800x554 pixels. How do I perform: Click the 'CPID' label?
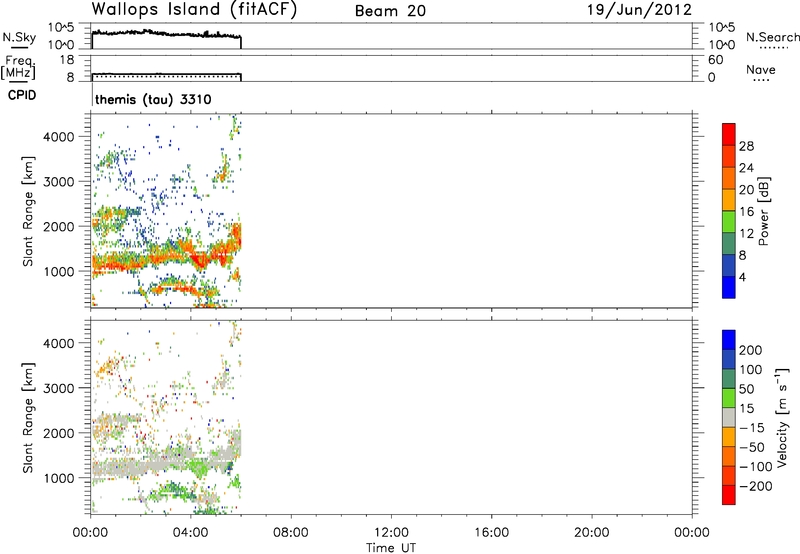pyautogui.click(x=22, y=95)
